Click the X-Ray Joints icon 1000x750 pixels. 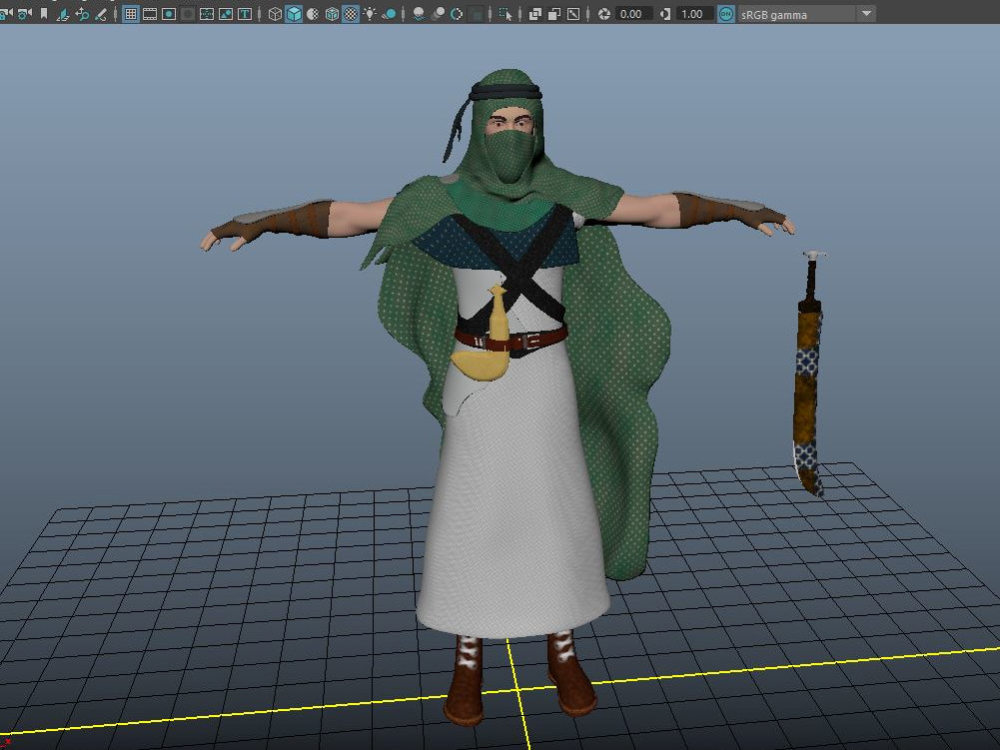(x=573, y=13)
